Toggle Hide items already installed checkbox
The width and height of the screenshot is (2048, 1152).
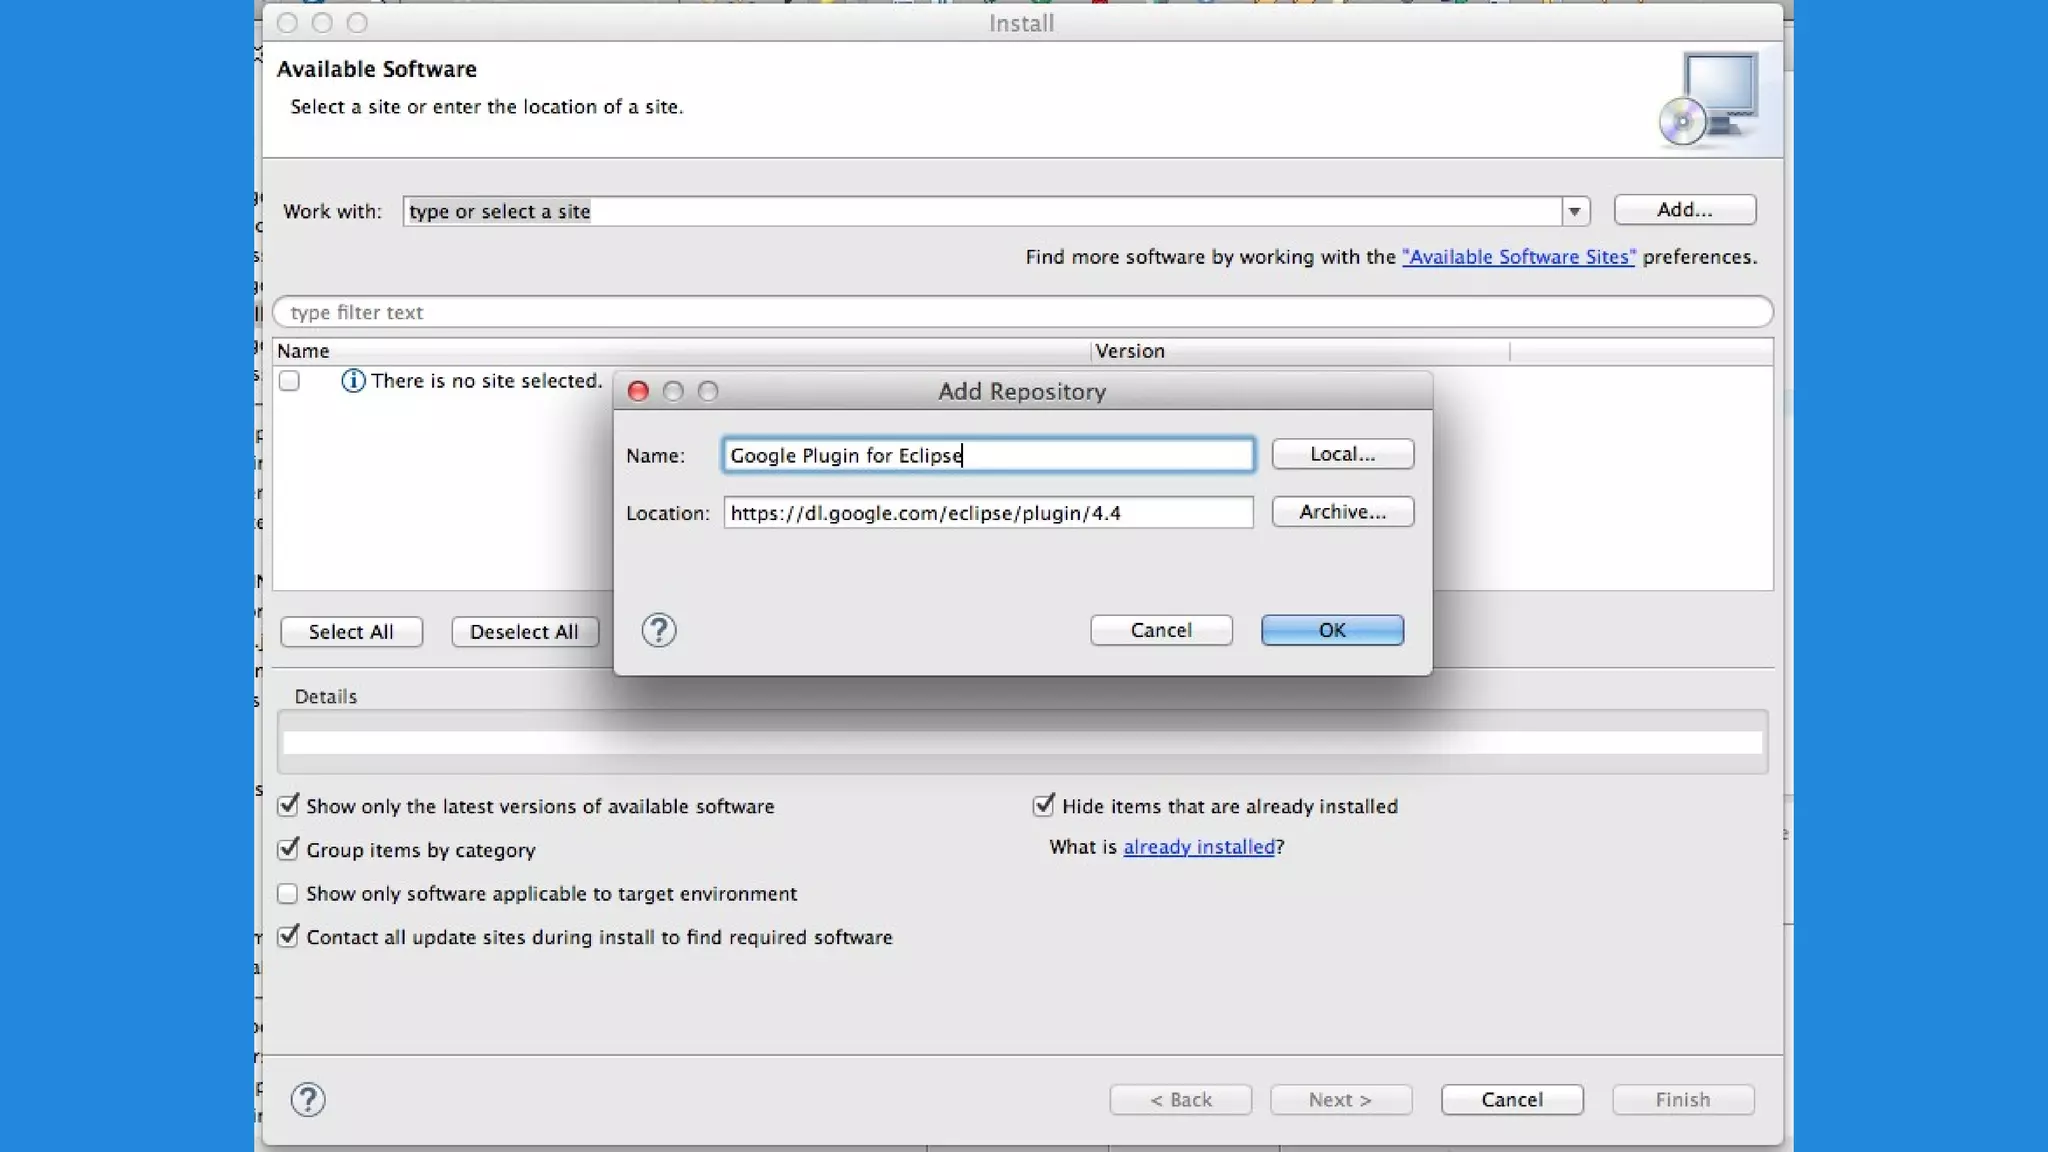1043,806
